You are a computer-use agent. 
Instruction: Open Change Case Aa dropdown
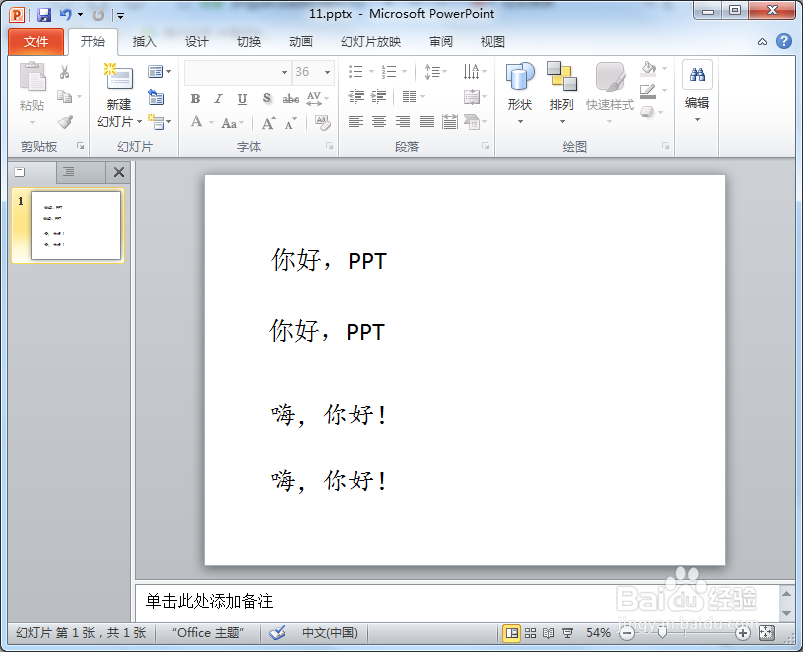pos(233,123)
